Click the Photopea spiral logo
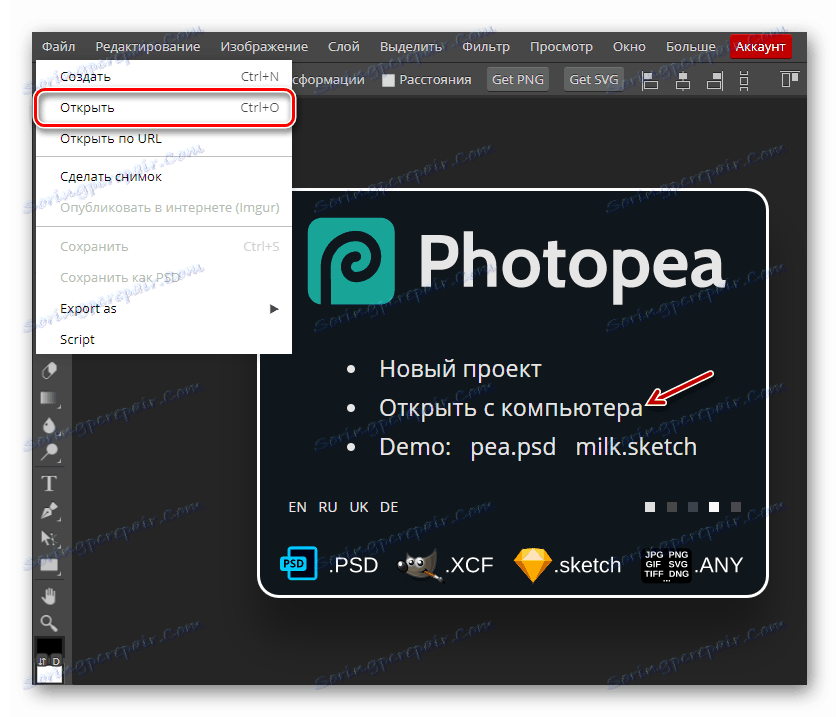The width and height of the screenshot is (839, 717). coord(351,261)
